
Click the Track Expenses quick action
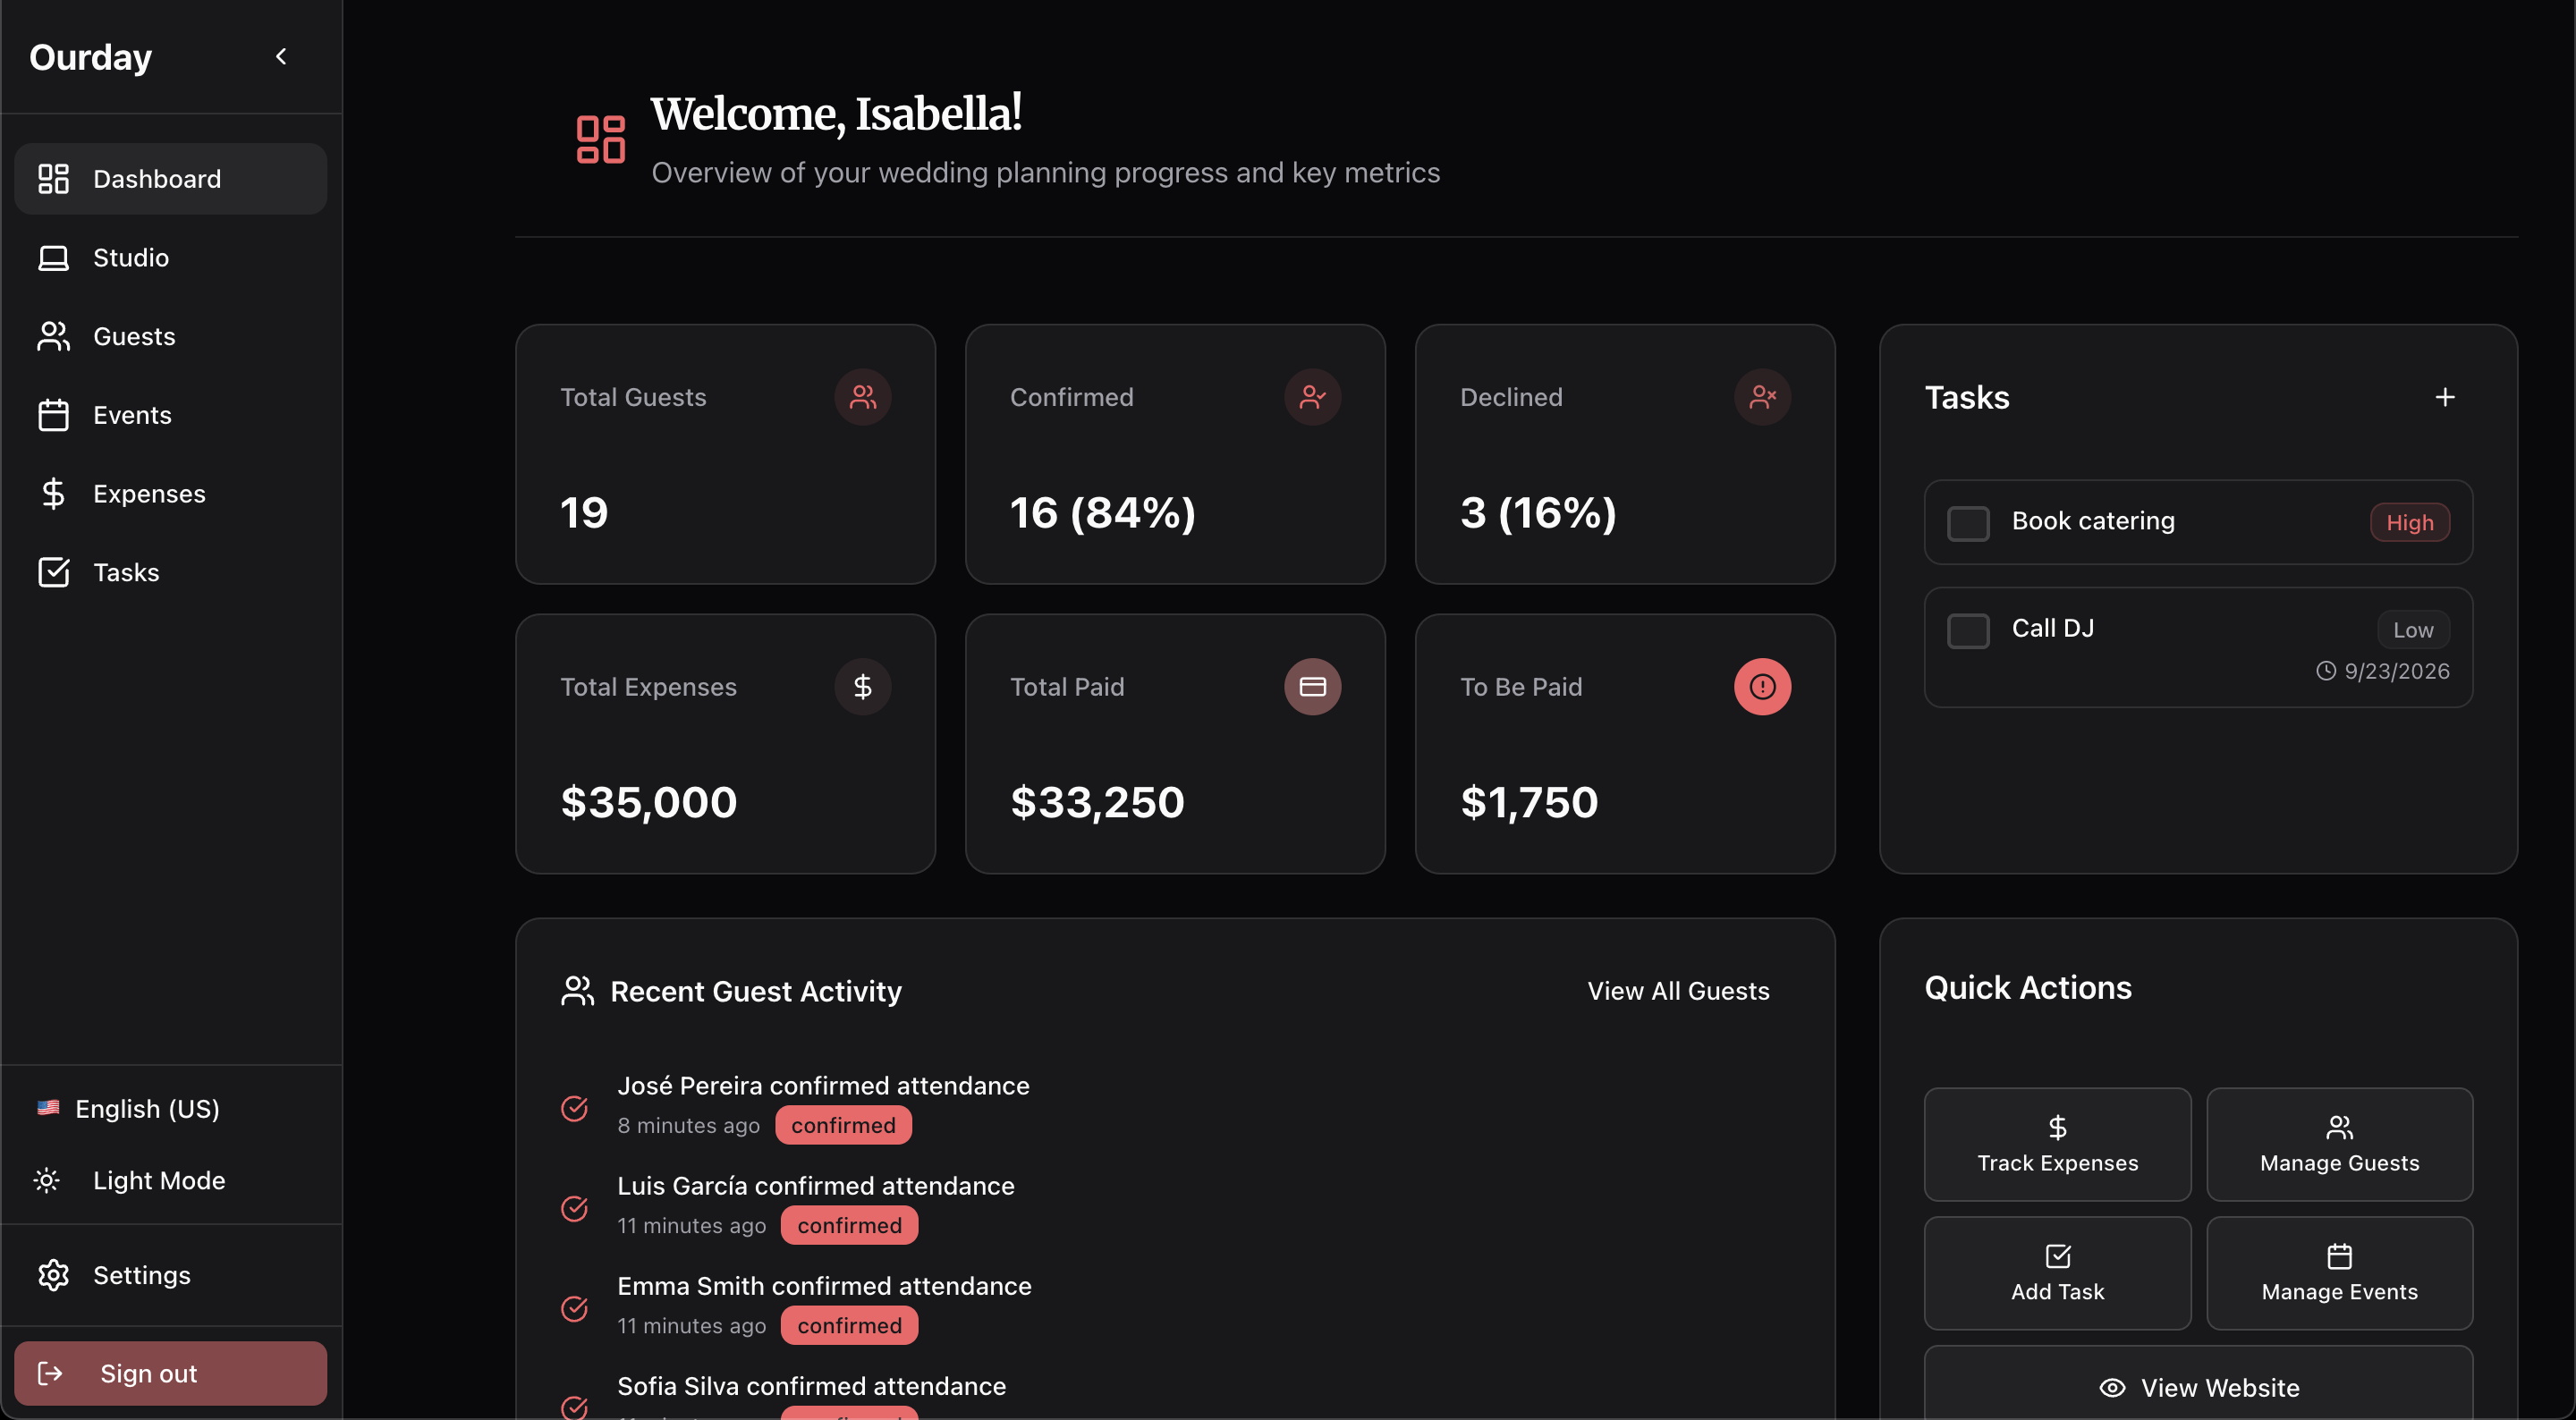click(x=2056, y=1144)
